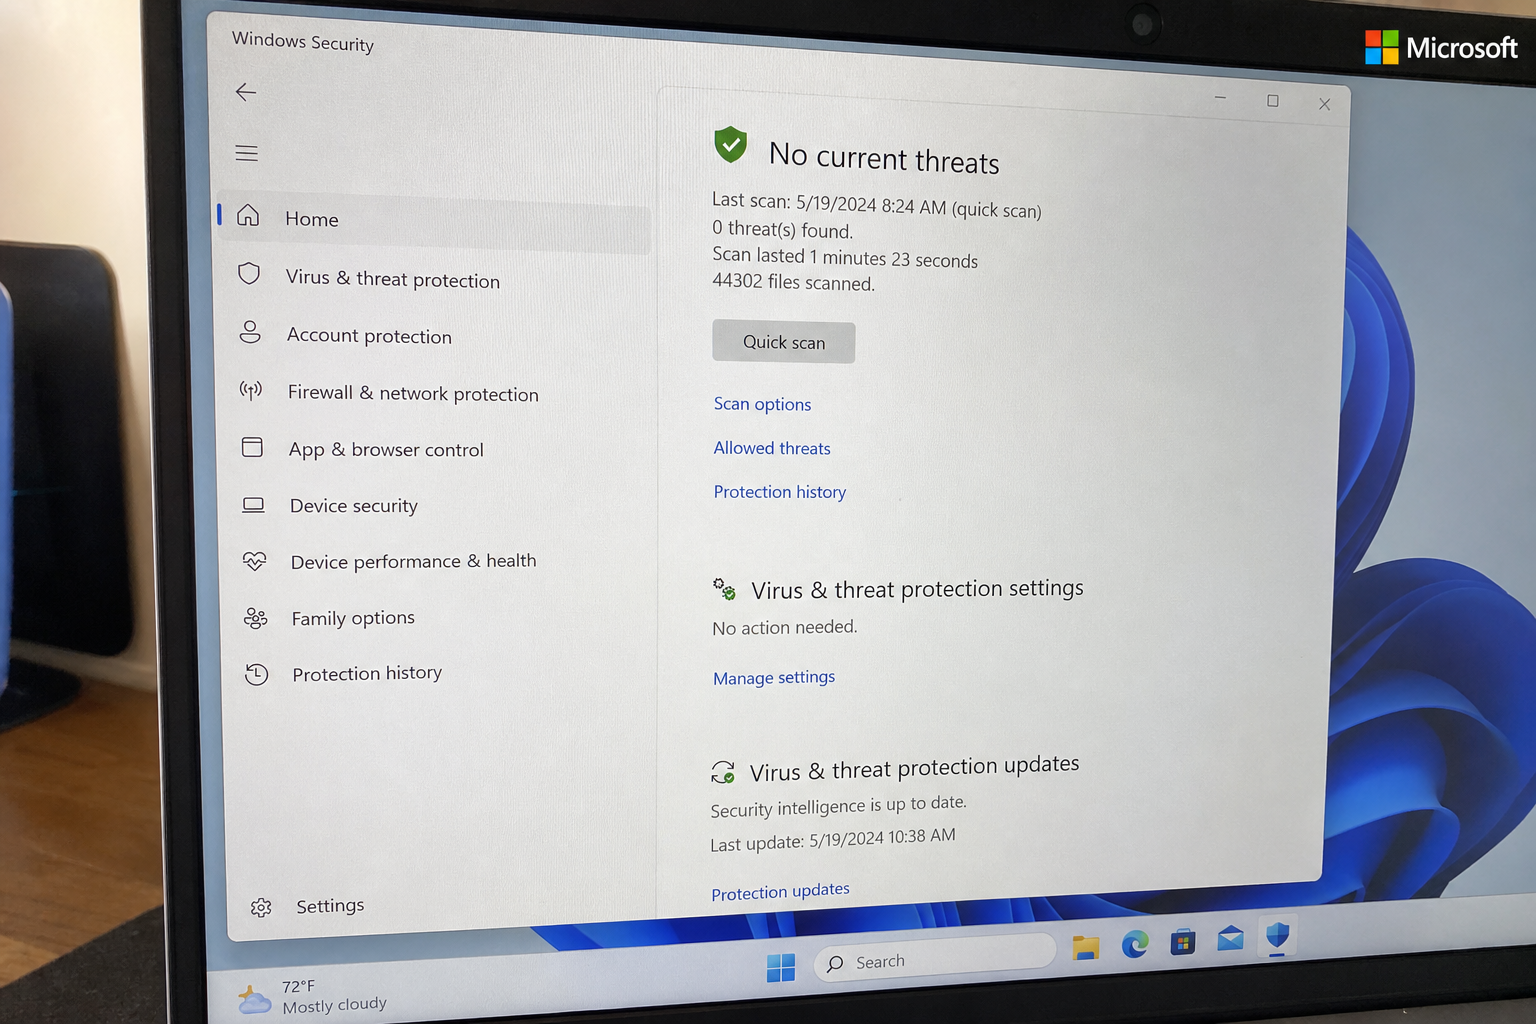Open Settings at the sidebar bottom

coord(330,906)
